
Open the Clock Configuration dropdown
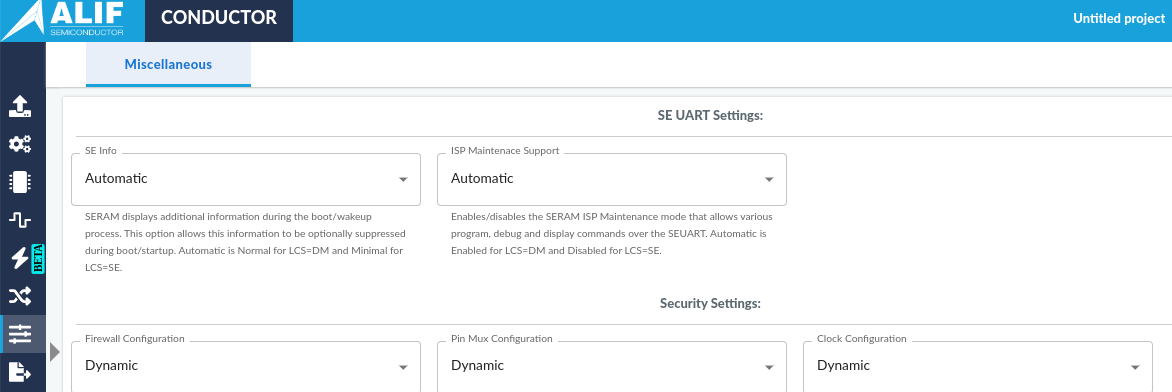(x=978, y=367)
